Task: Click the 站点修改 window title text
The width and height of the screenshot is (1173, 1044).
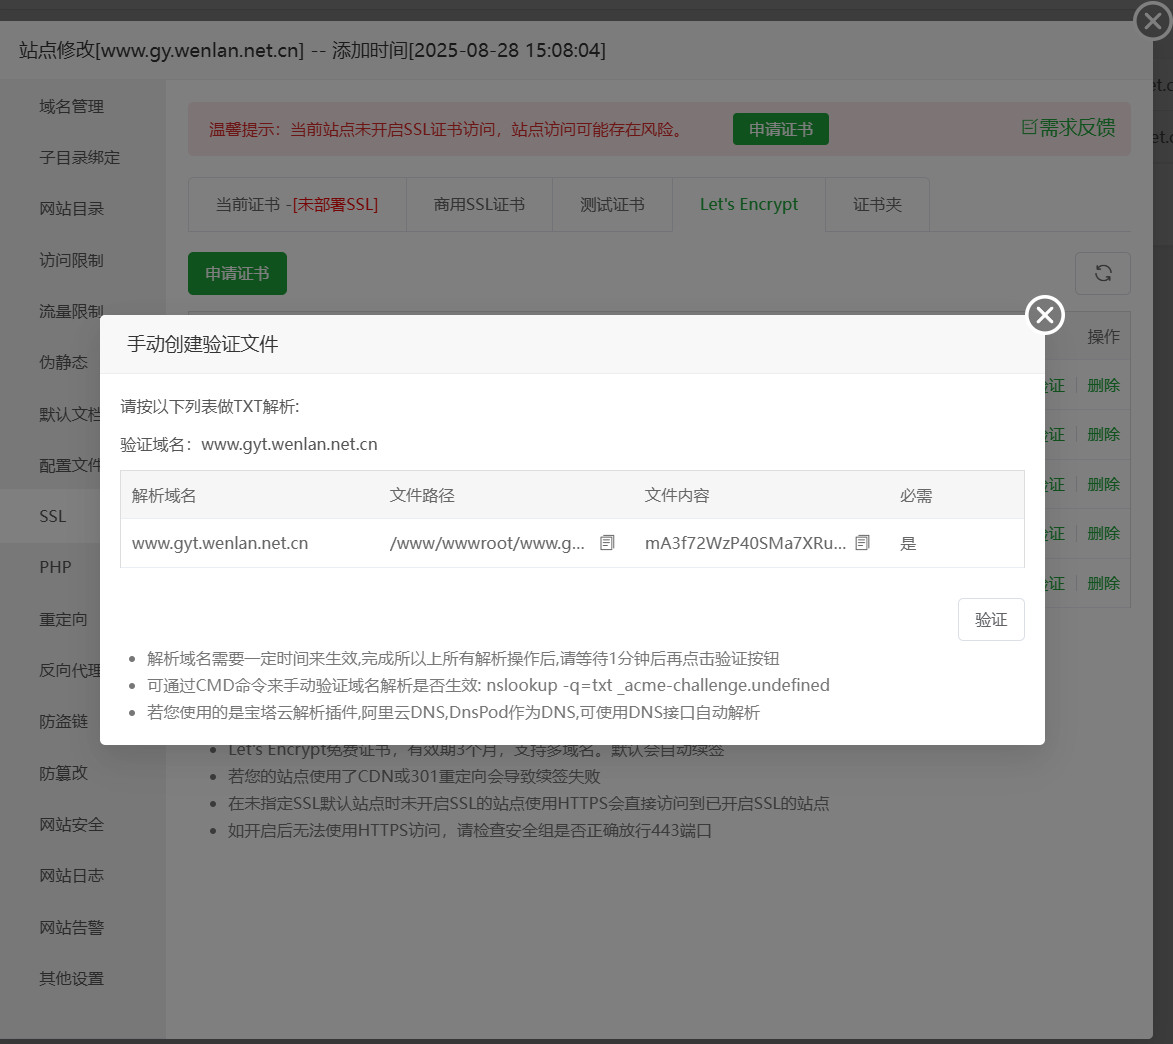Action: [312, 50]
